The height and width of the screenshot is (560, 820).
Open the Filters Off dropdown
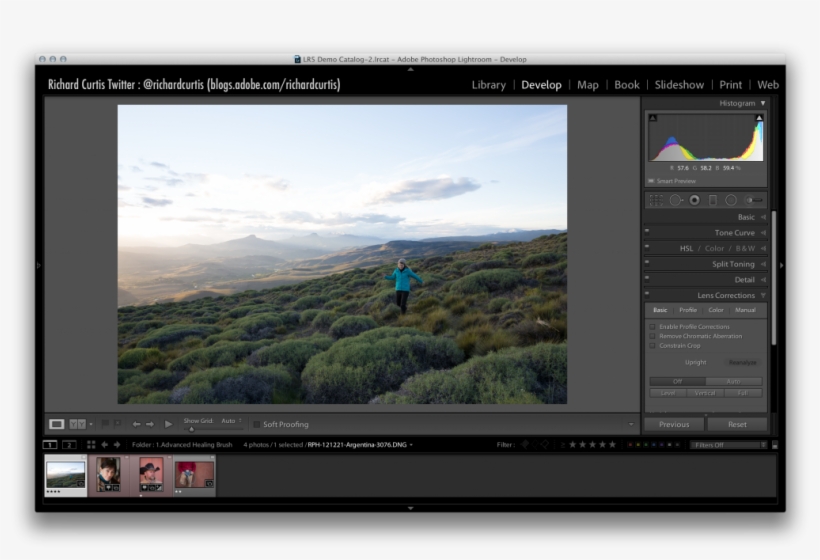(728, 444)
